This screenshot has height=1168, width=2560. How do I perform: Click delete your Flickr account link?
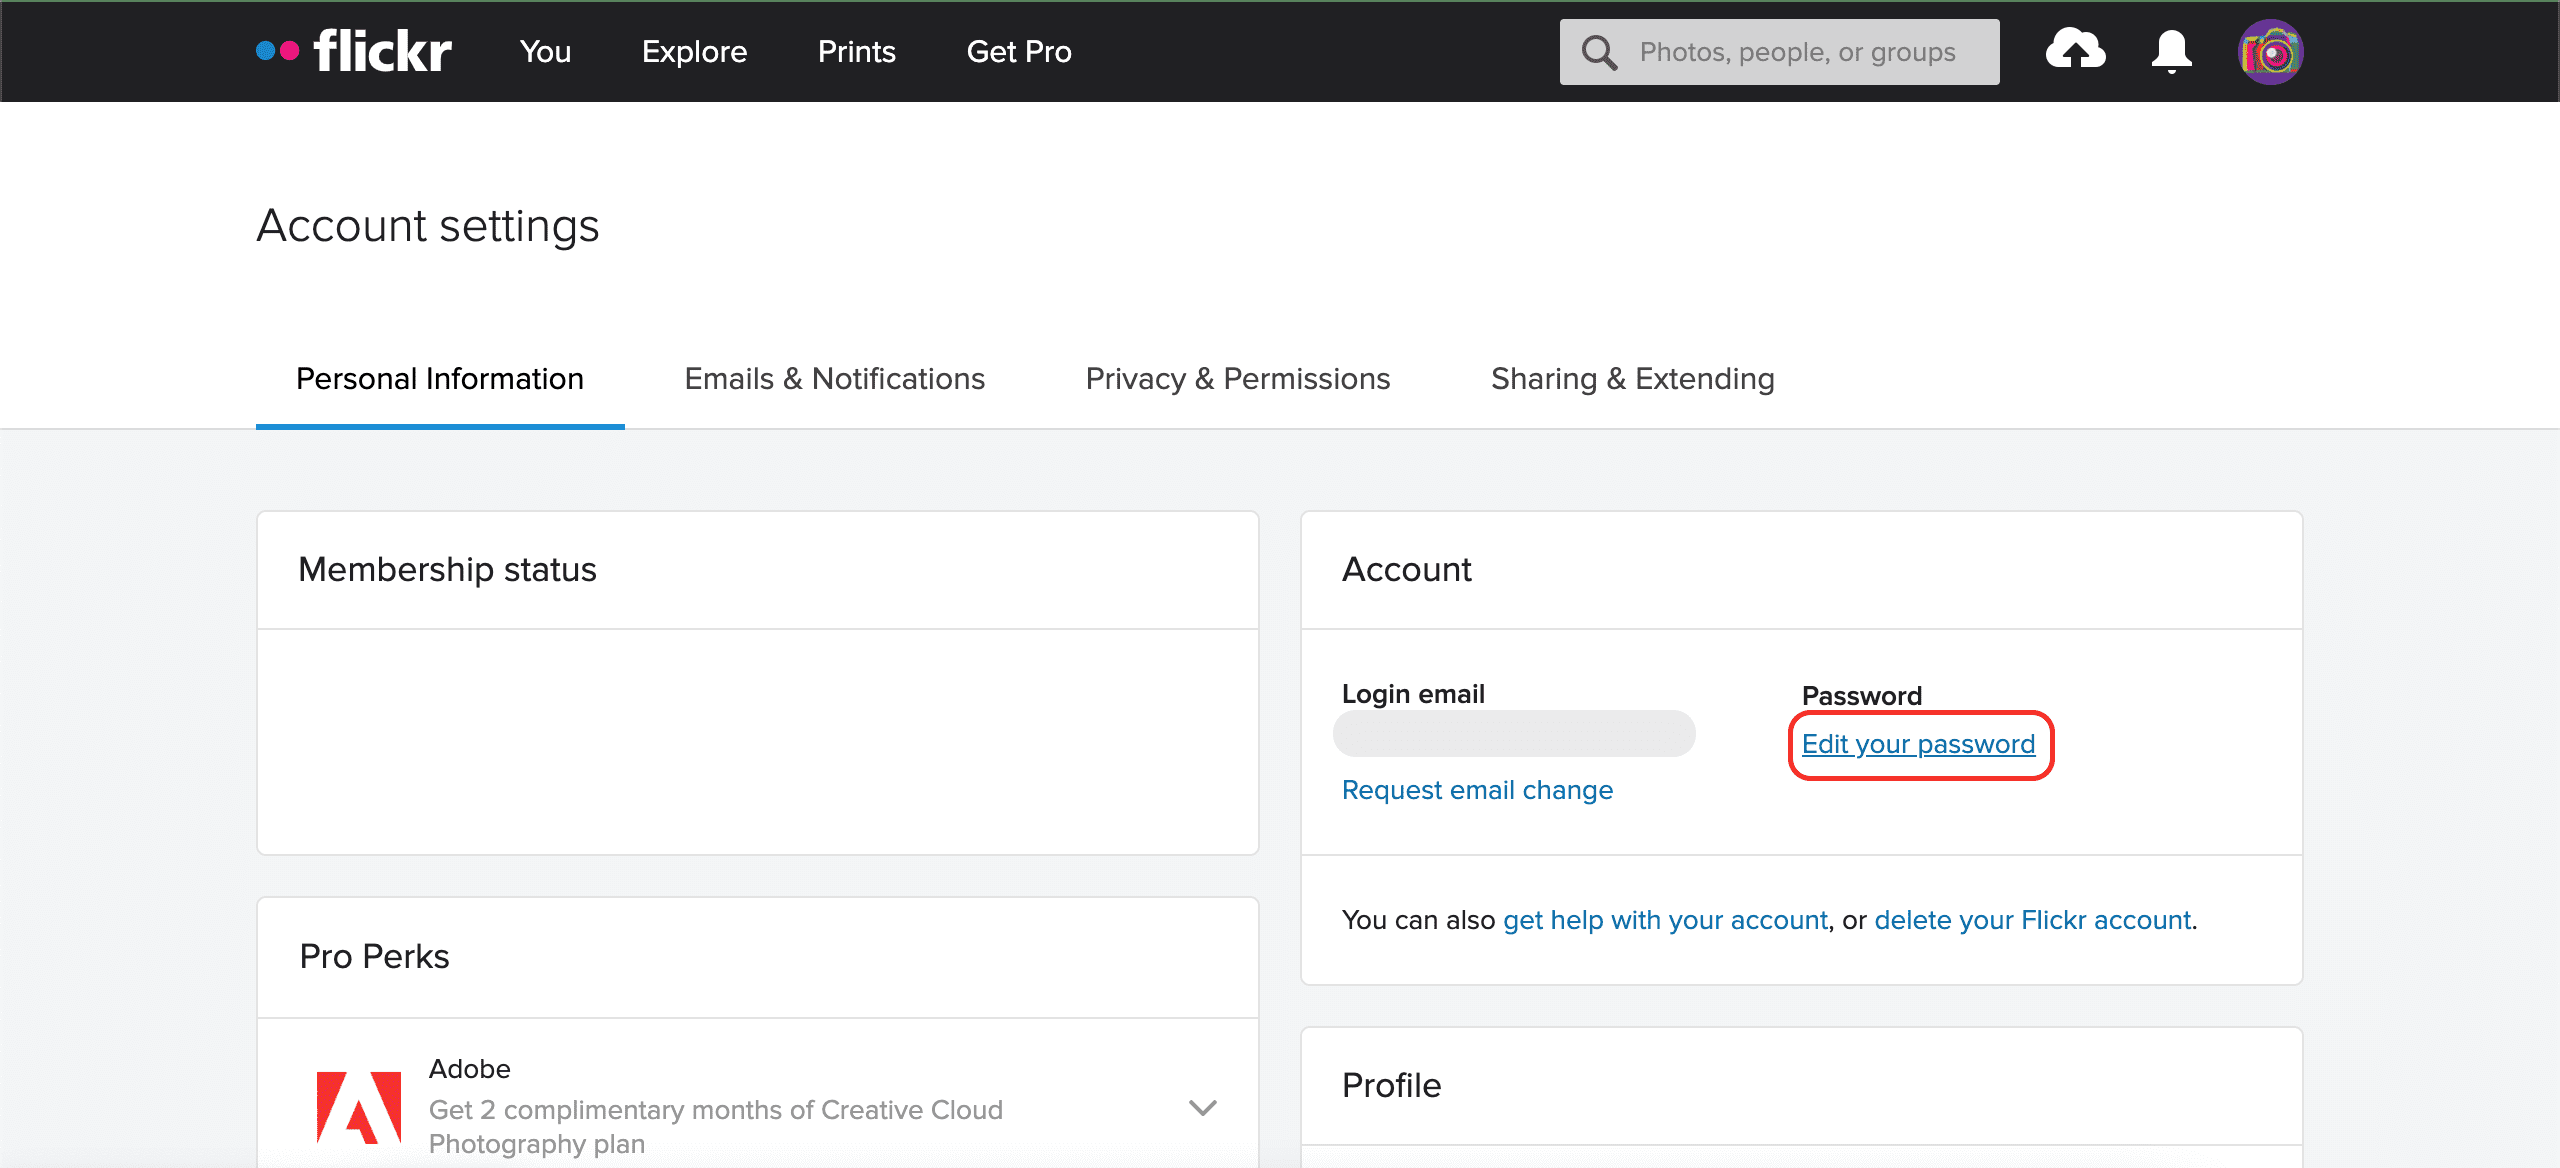tap(2032, 920)
